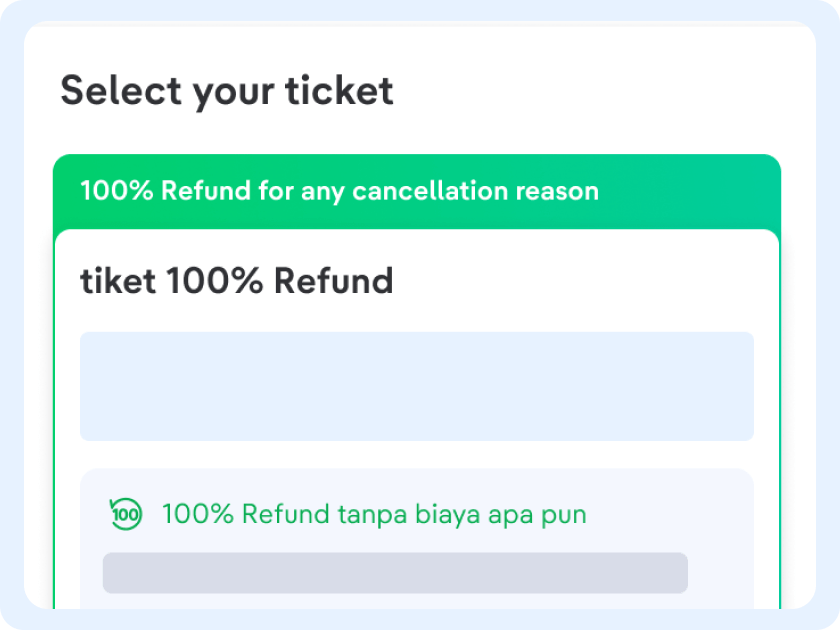Click the "Select your ticket" heading
Screen dimensions: 840x630
(227, 91)
